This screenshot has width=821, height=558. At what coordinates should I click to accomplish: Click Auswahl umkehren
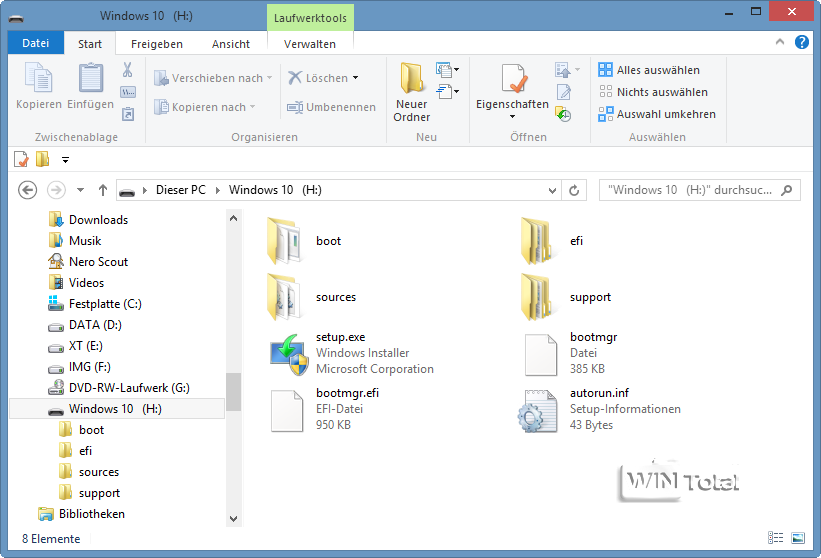657,114
